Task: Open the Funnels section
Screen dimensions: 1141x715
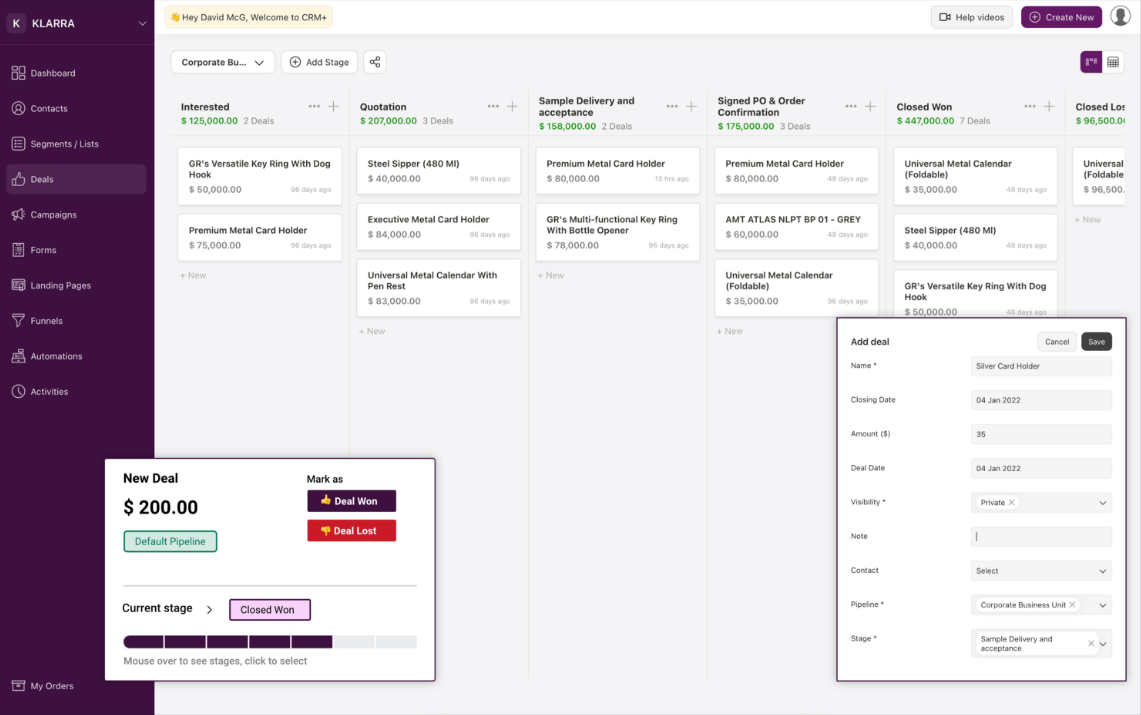Action: coord(45,320)
